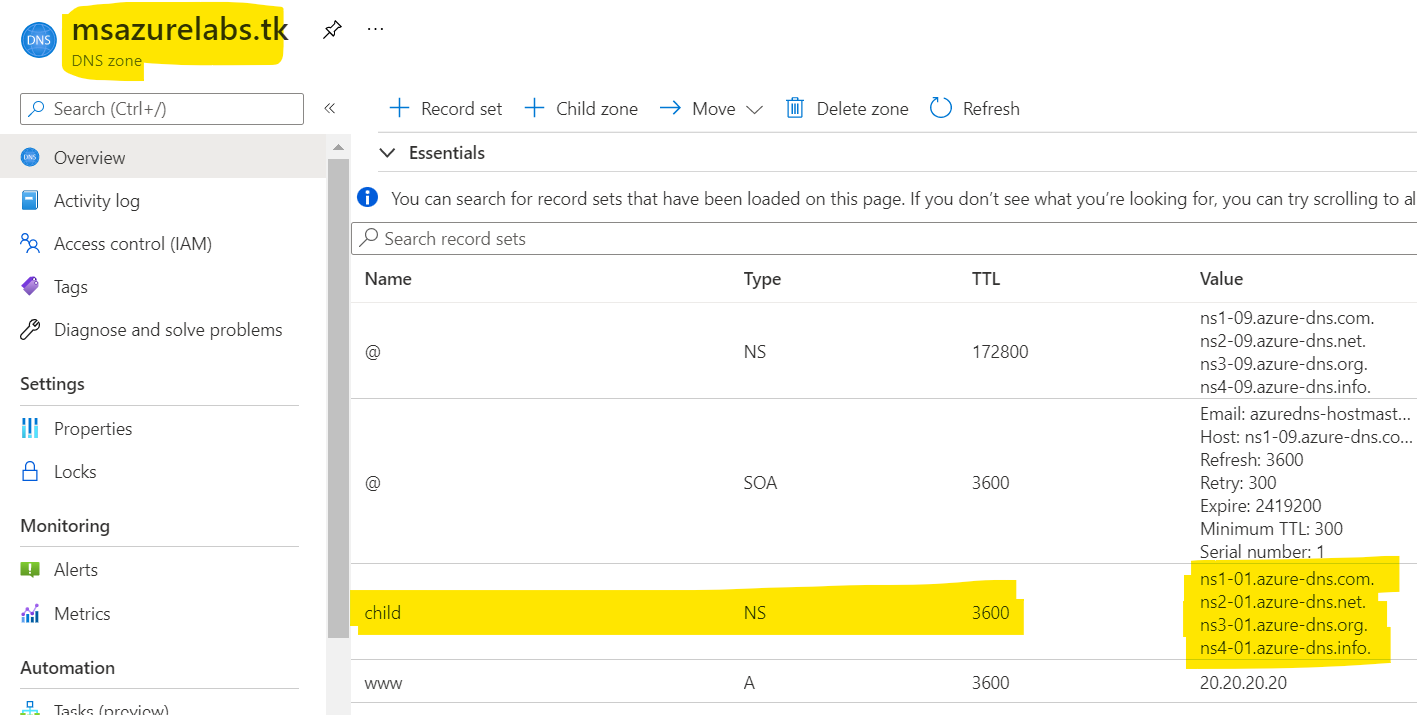
Task: Click the green Alerts icon
Action: [x=30, y=570]
